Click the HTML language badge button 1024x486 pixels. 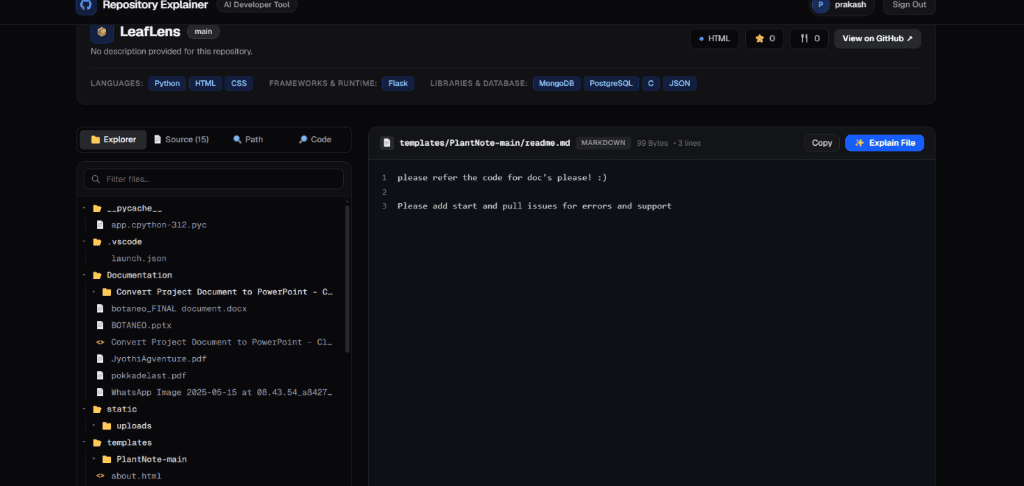point(714,39)
